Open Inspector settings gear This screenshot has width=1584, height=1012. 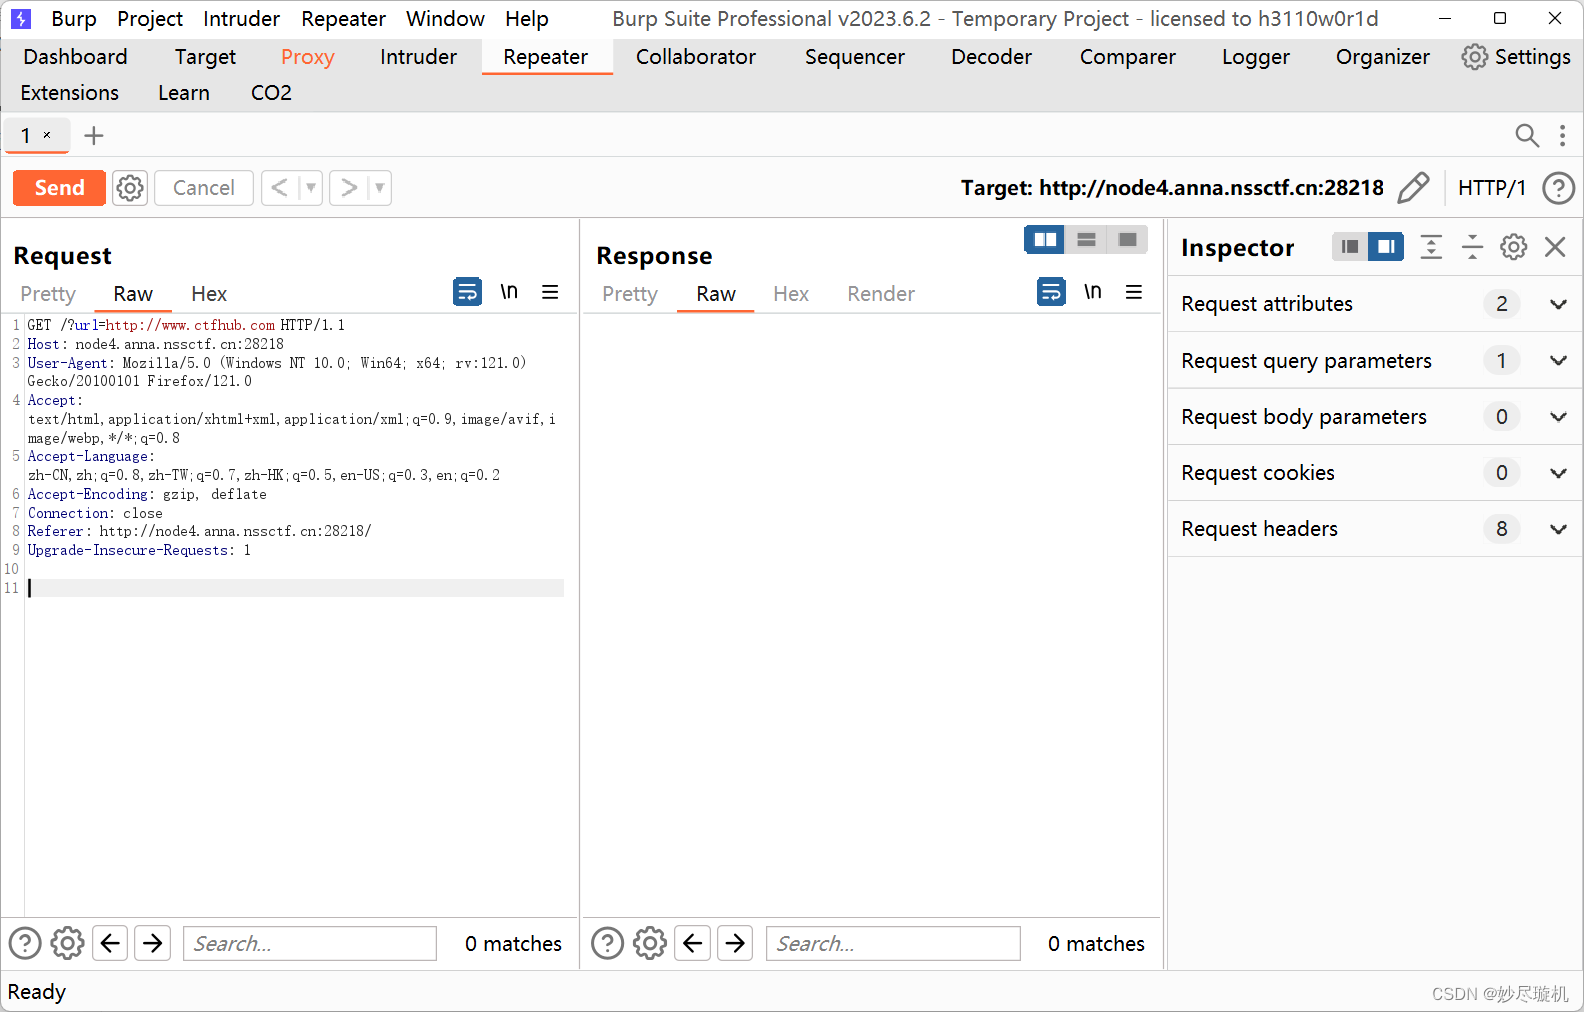click(1514, 247)
